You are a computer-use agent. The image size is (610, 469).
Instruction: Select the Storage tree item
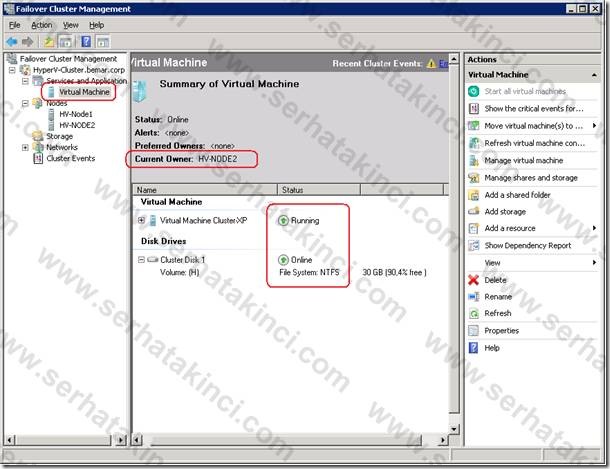coord(60,136)
